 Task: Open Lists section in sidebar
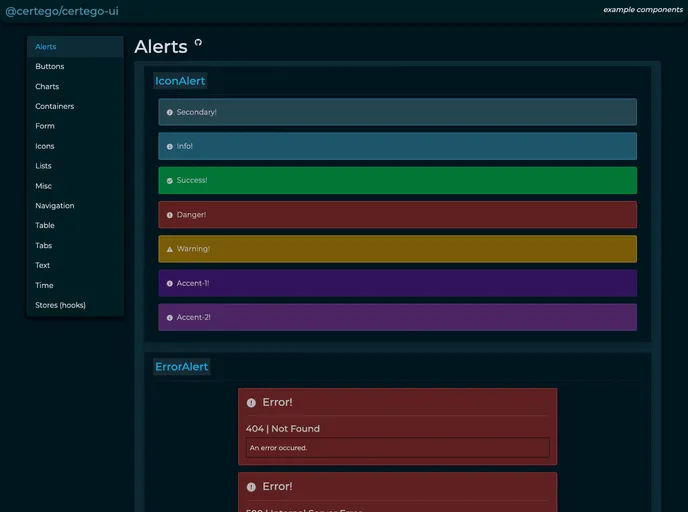pyautogui.click(x=75, y=166)
